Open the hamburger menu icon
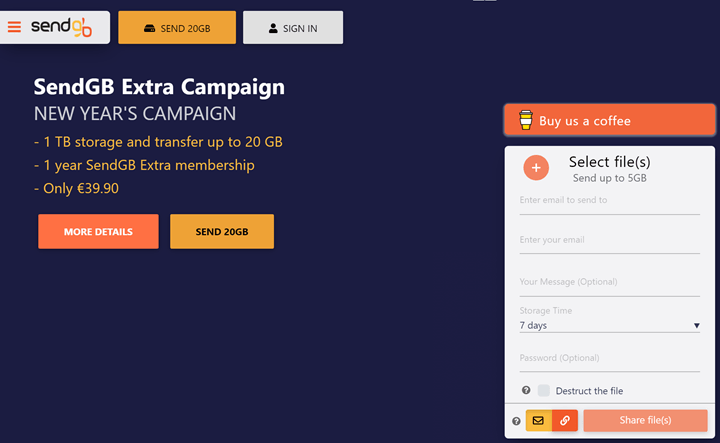Image resolution: width=720 pixels, height=443 pixels. (x=14, y=27)
